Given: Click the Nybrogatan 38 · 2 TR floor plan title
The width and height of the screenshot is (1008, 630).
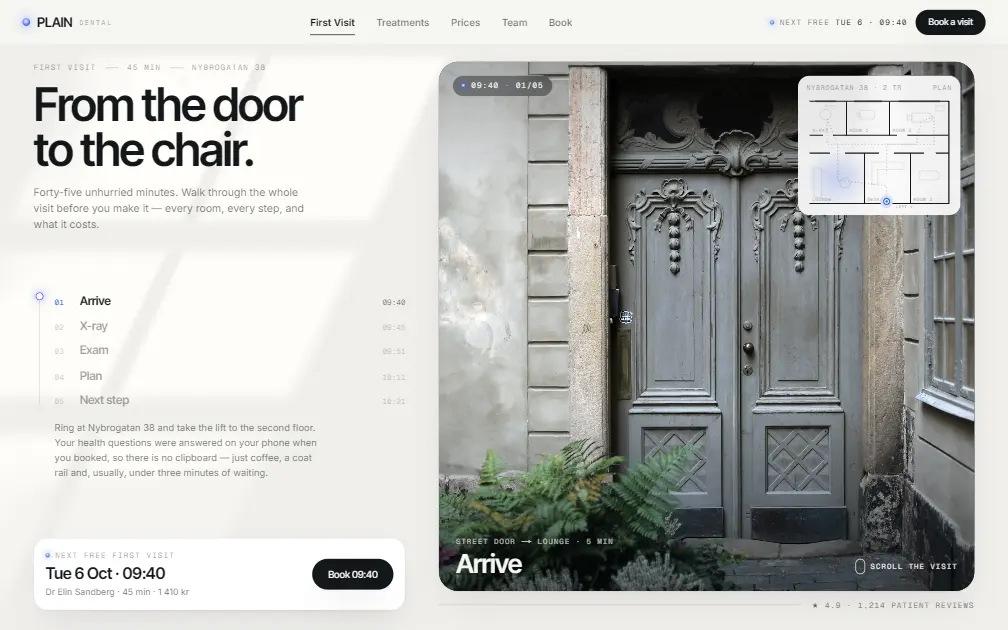Looking at the screenshot, I should (854, 87).
